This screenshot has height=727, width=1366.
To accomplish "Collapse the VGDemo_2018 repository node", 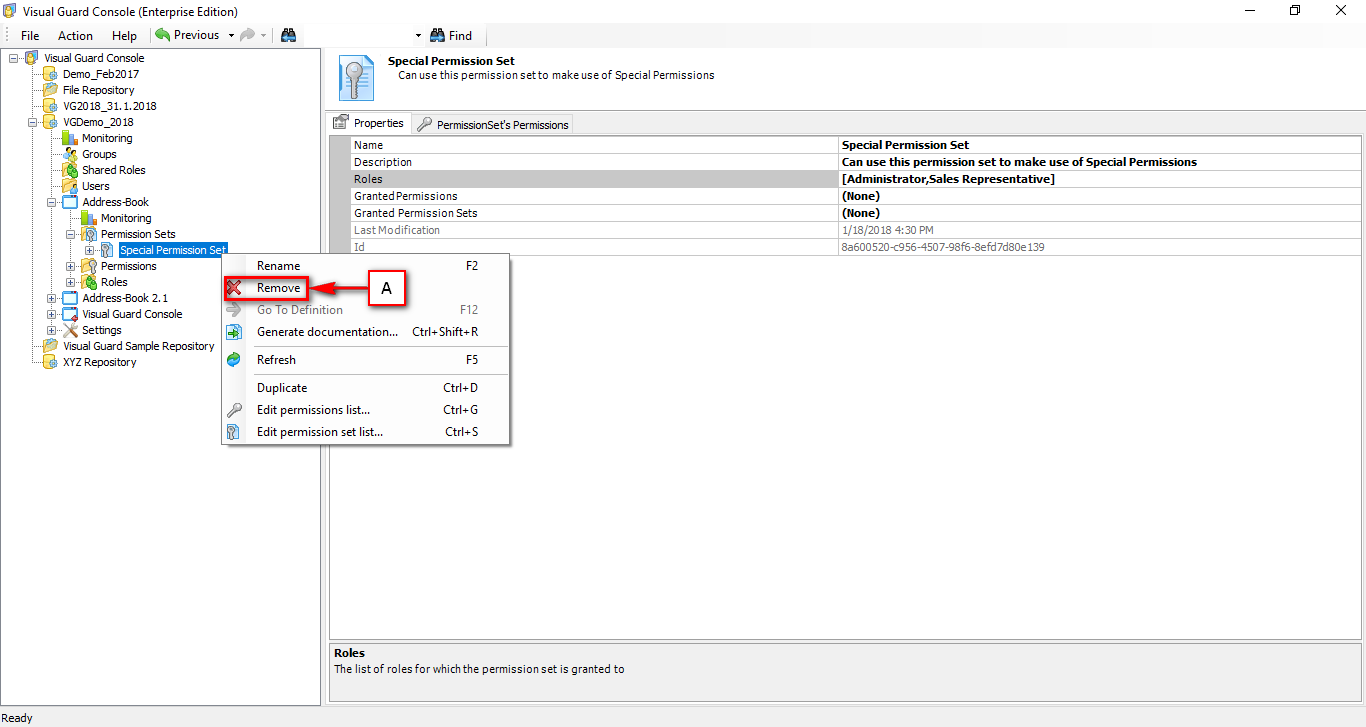I will pyautogui.click(x=33, y=122).
